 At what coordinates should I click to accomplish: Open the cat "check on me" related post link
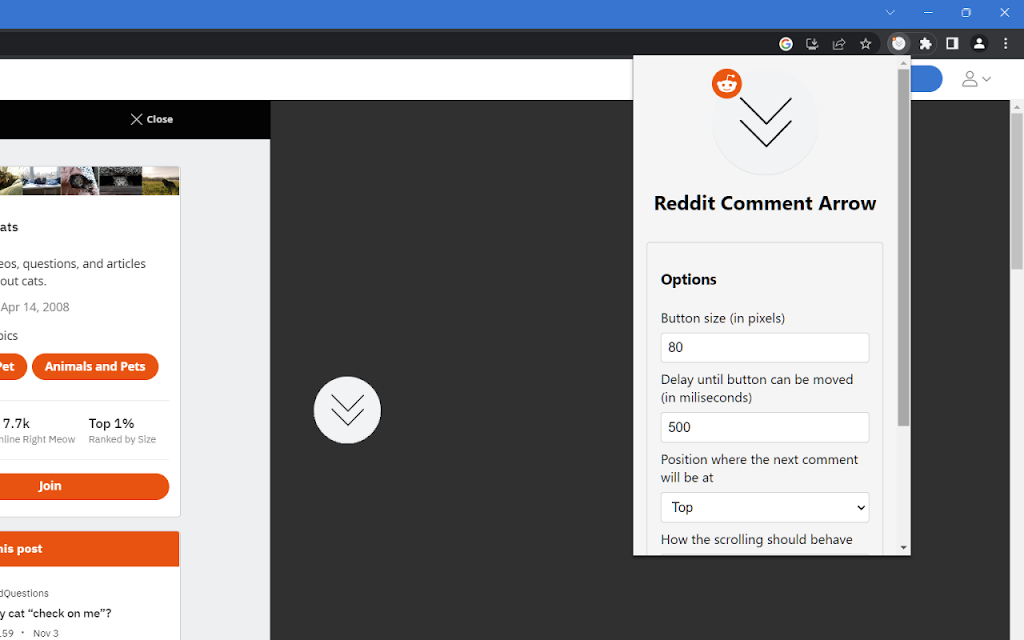point(56,613)
